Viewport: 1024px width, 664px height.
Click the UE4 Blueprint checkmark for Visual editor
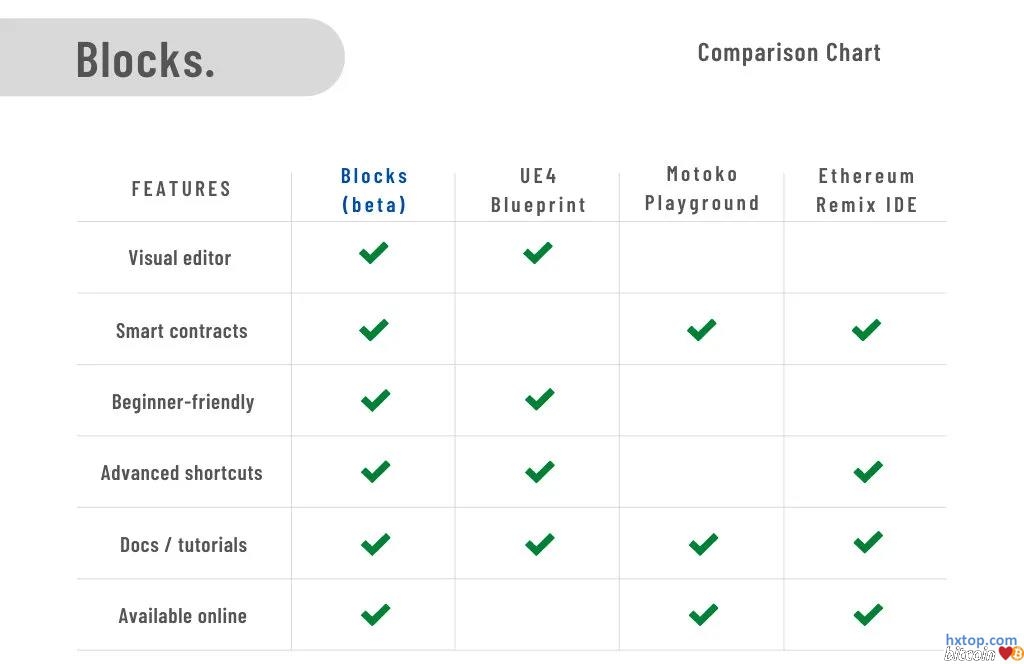pos(538,253)
